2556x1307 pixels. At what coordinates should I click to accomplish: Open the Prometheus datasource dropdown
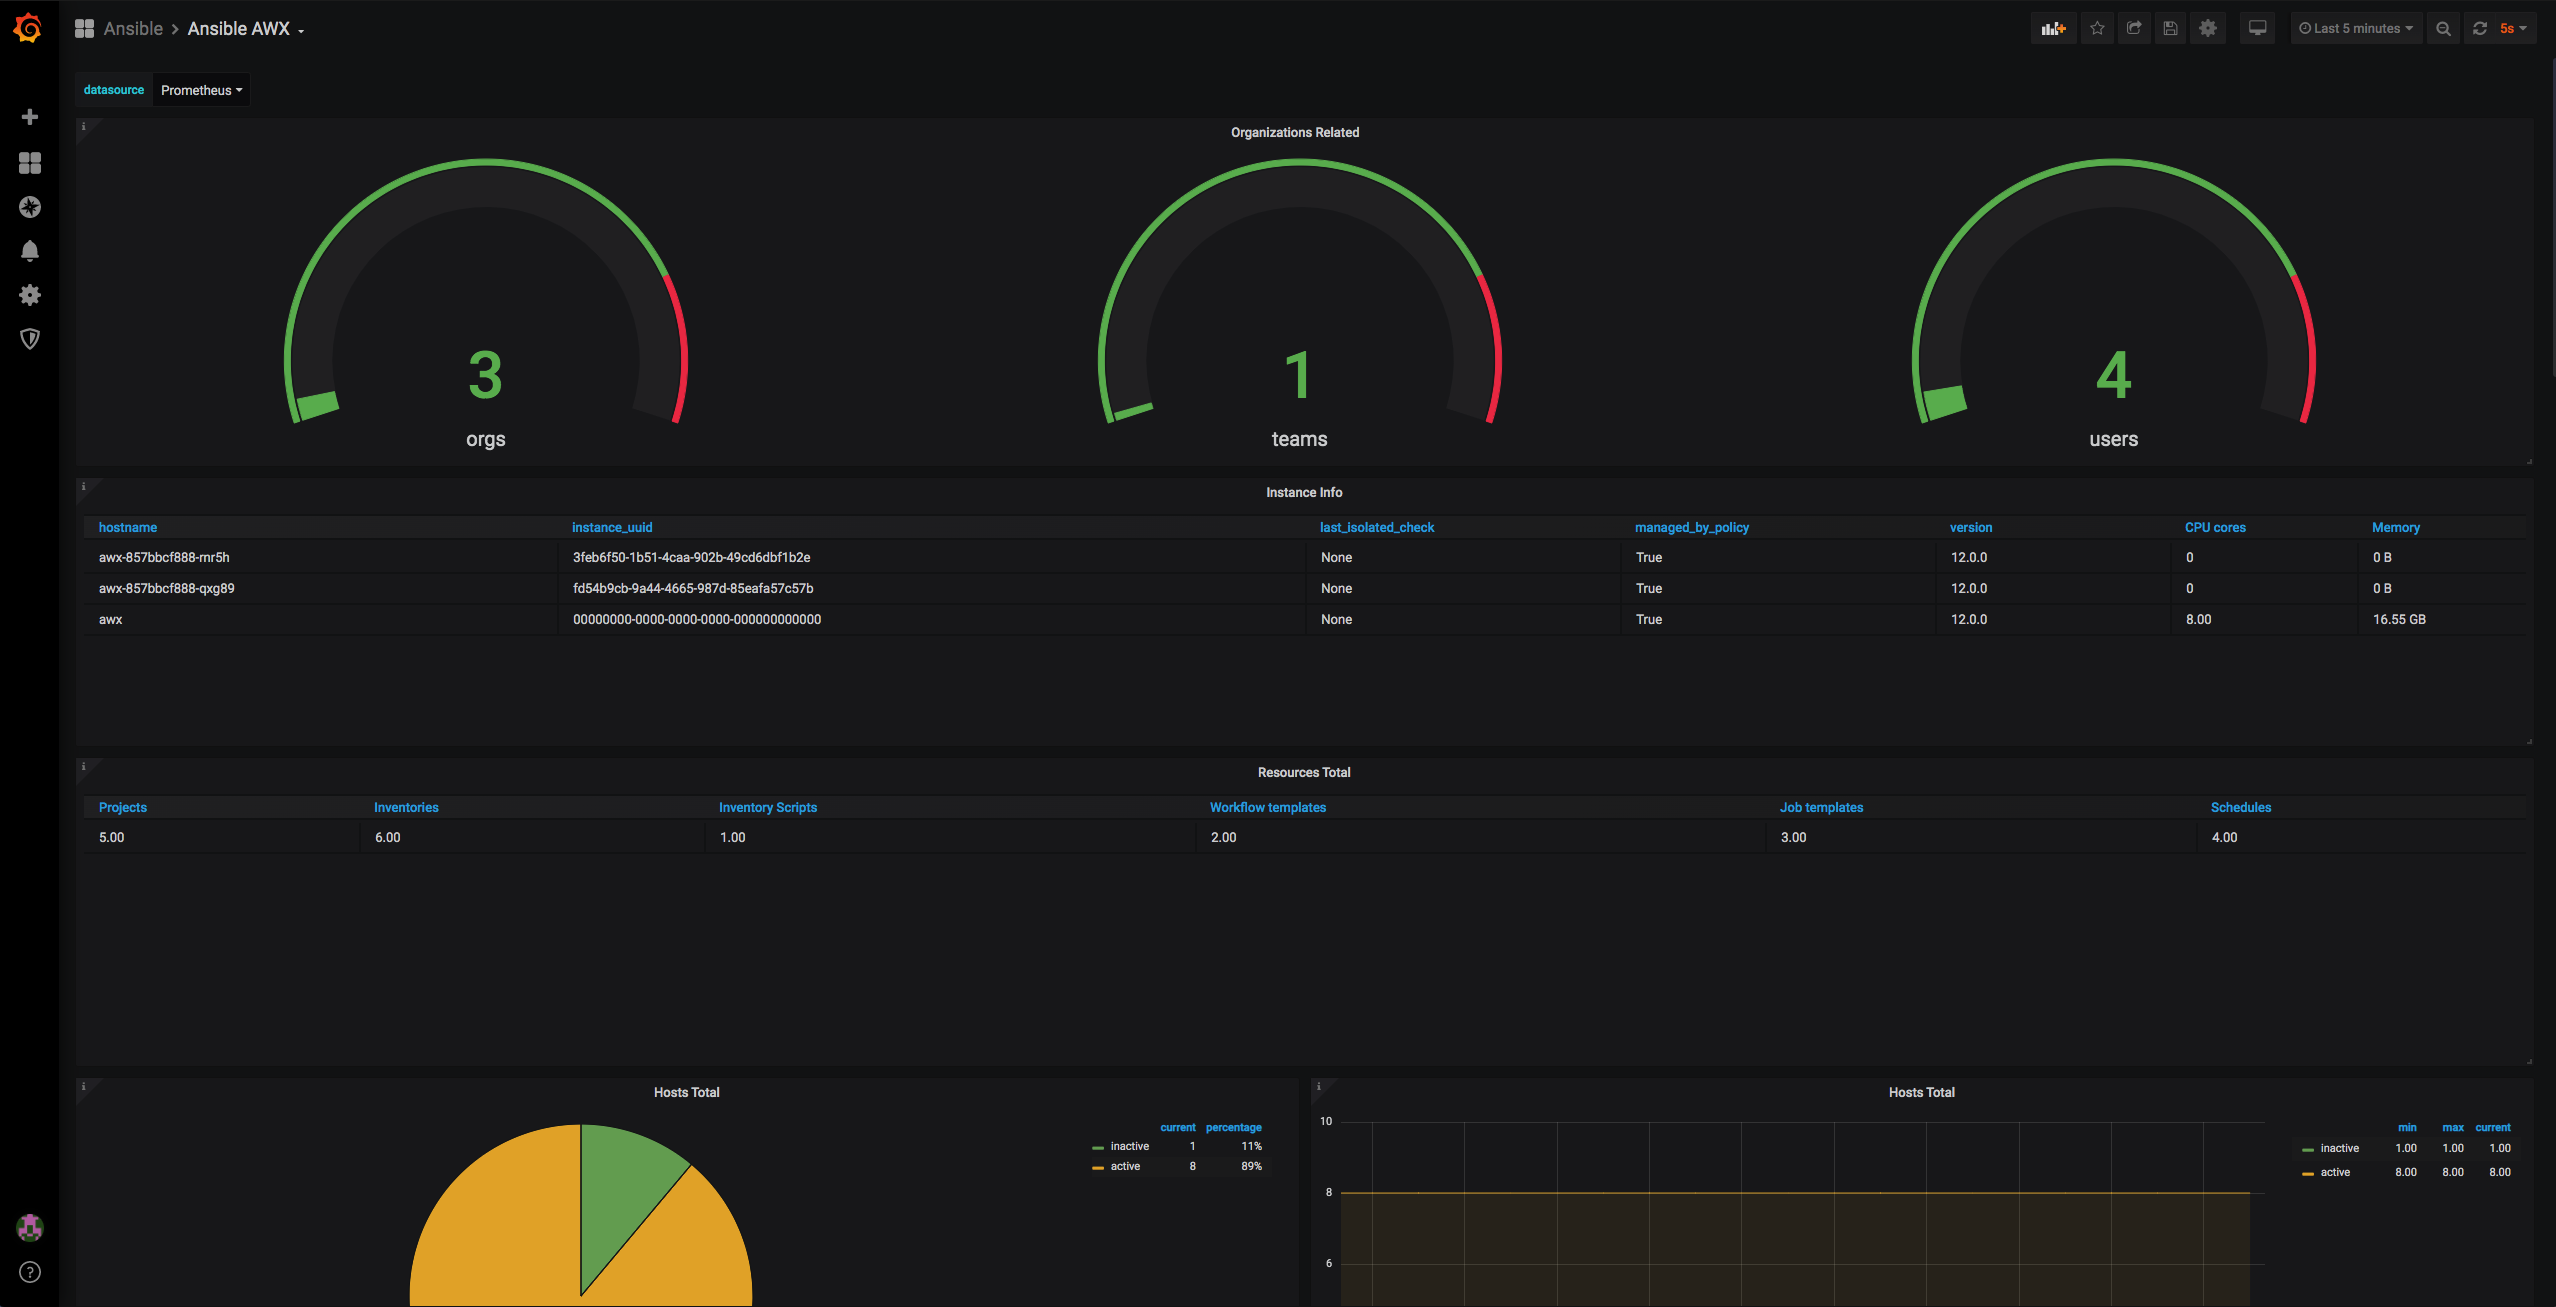pyautogui.click(x=201, y=90)
